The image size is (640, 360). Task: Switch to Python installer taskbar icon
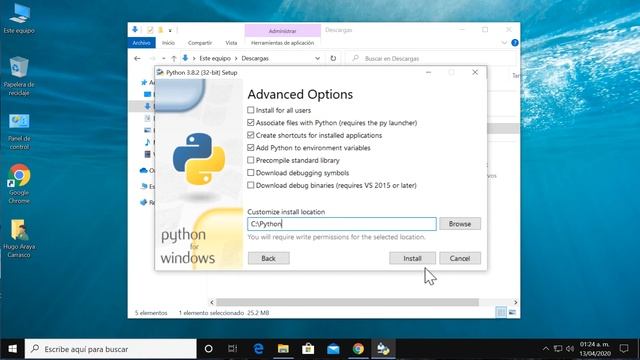pos(383,349)
